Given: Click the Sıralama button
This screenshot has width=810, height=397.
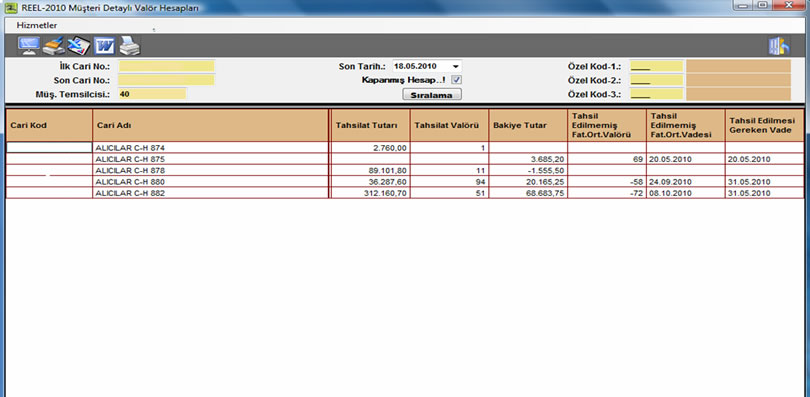Looking at the screenshot, I should (432, 95).
